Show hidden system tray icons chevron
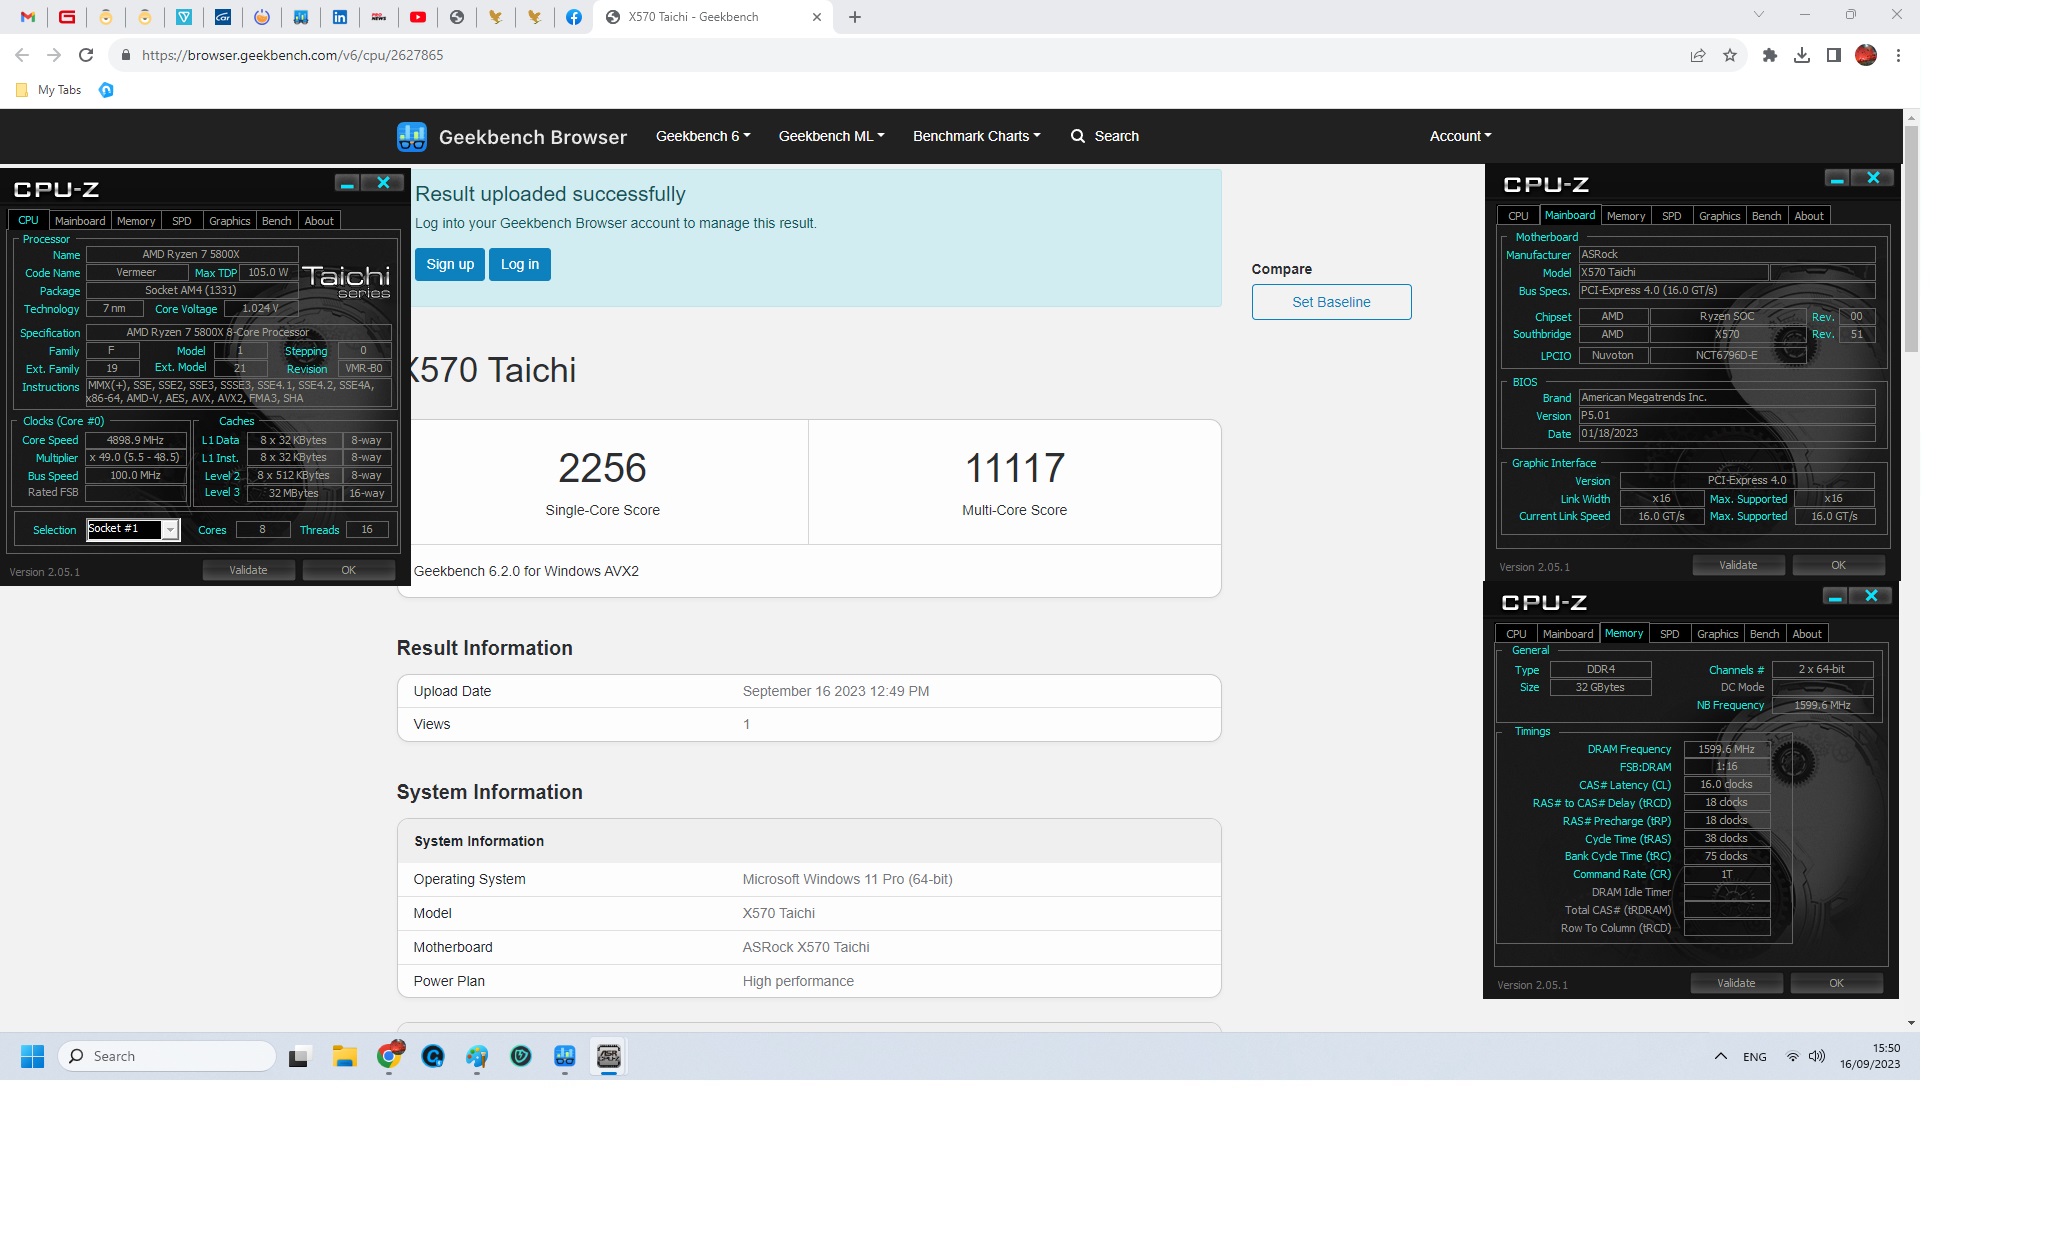2060x1238 pixels. pyautogui.click(x=1721, y=1056)
